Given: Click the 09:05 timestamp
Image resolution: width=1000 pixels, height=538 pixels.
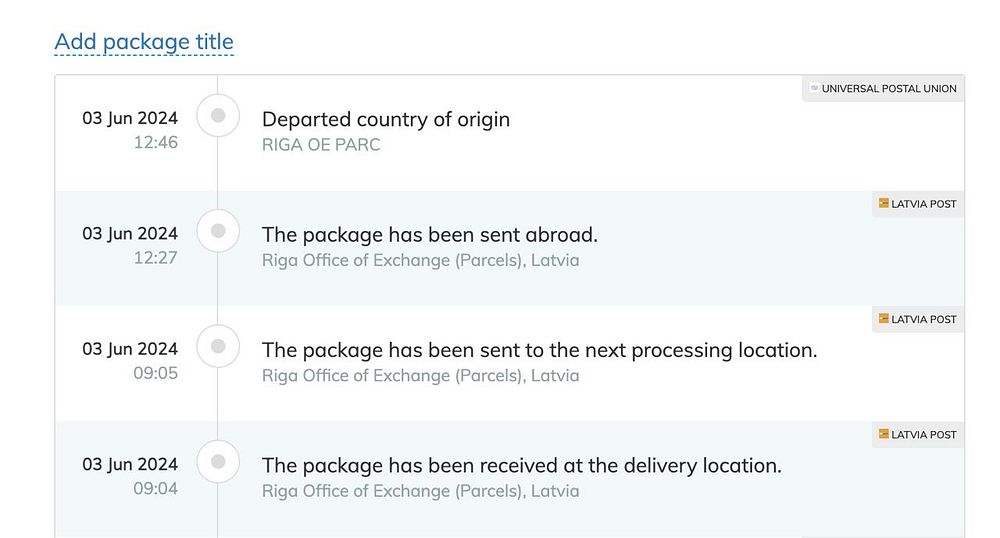Looking at the screenshot, I should (x=156, y=374).
